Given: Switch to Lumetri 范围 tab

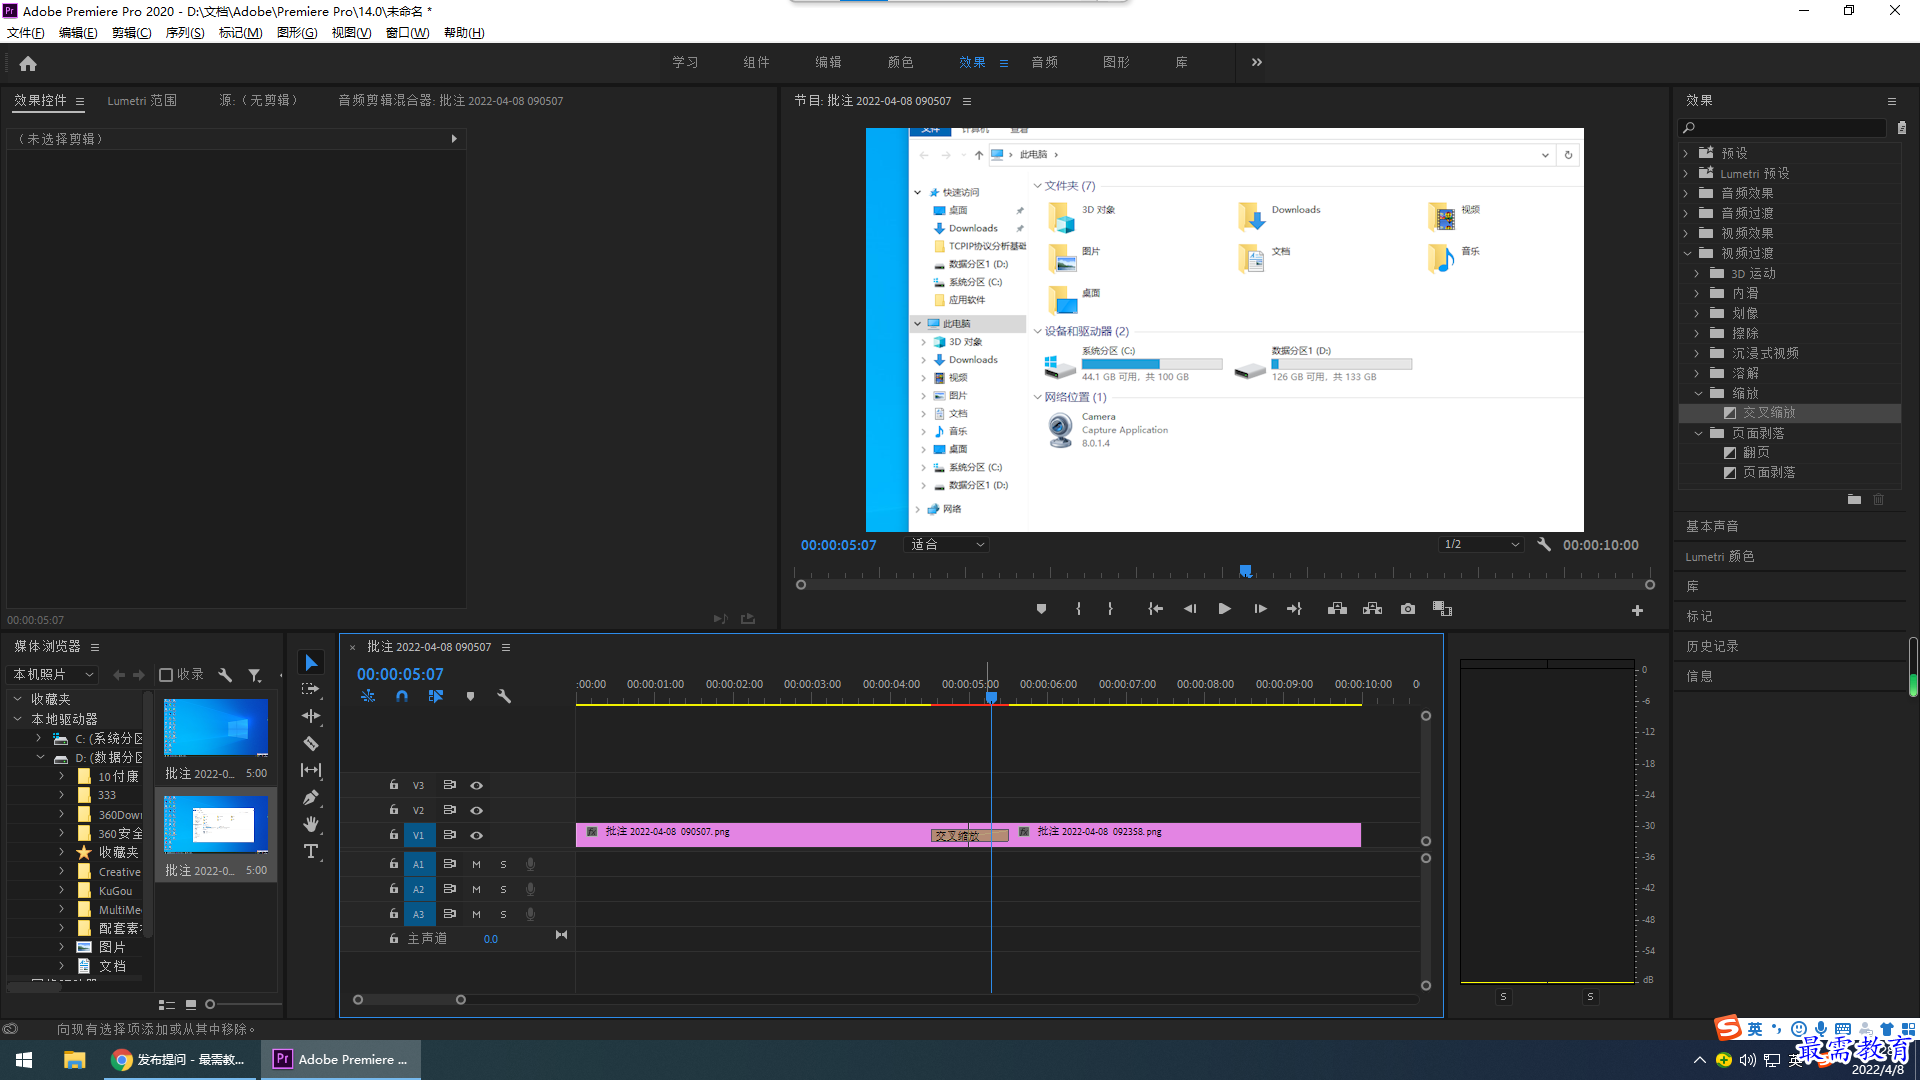Looking at the screenshot, I should [x=142, y=101].
